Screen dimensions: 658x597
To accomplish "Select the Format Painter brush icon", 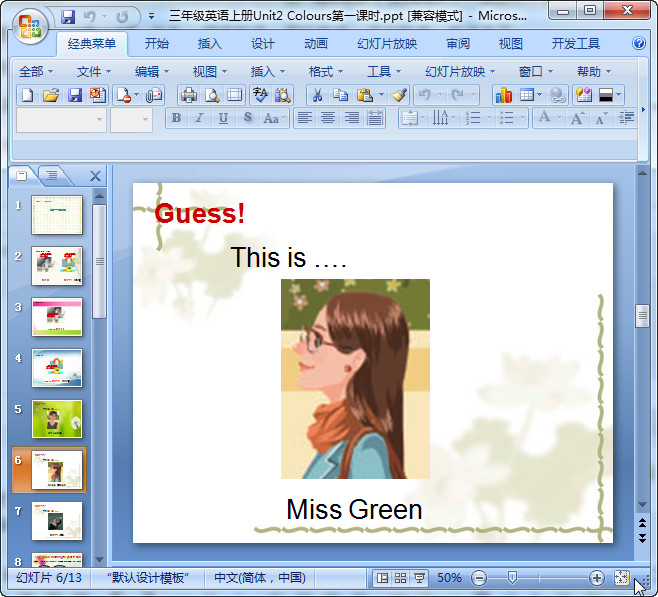I will click(x=400, y=96).
